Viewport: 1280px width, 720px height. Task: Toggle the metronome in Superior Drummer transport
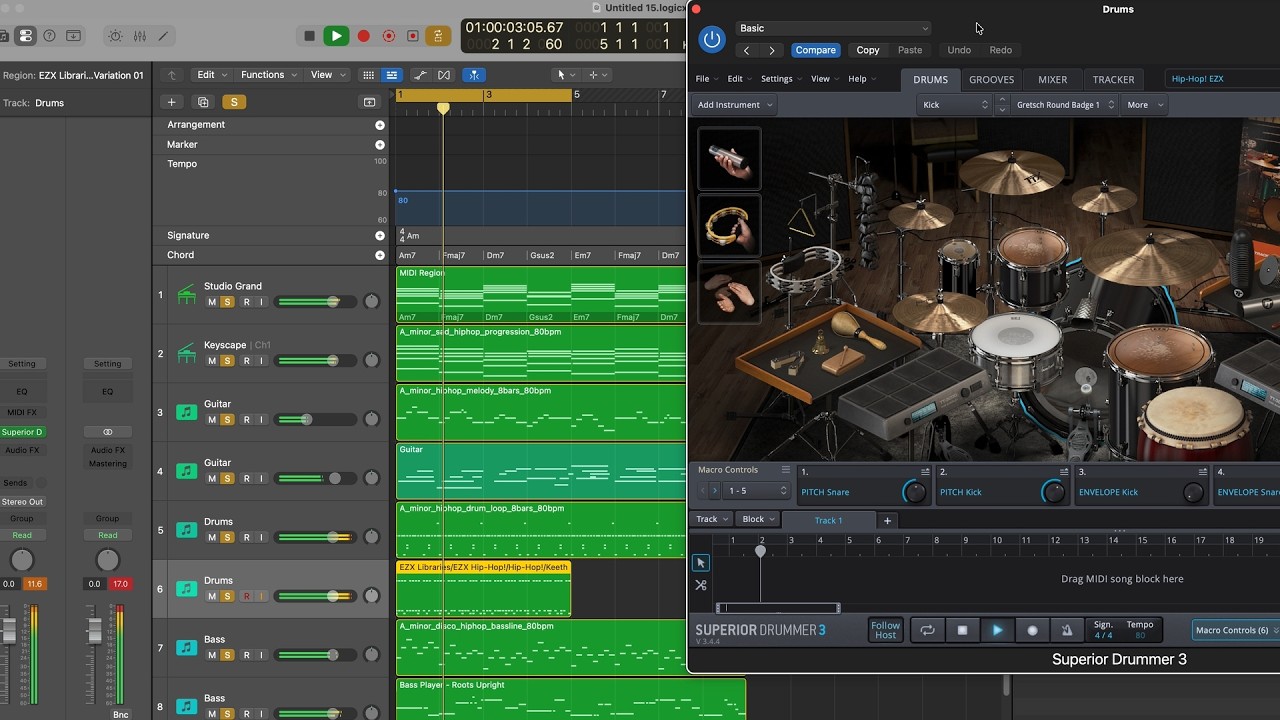1067,630
